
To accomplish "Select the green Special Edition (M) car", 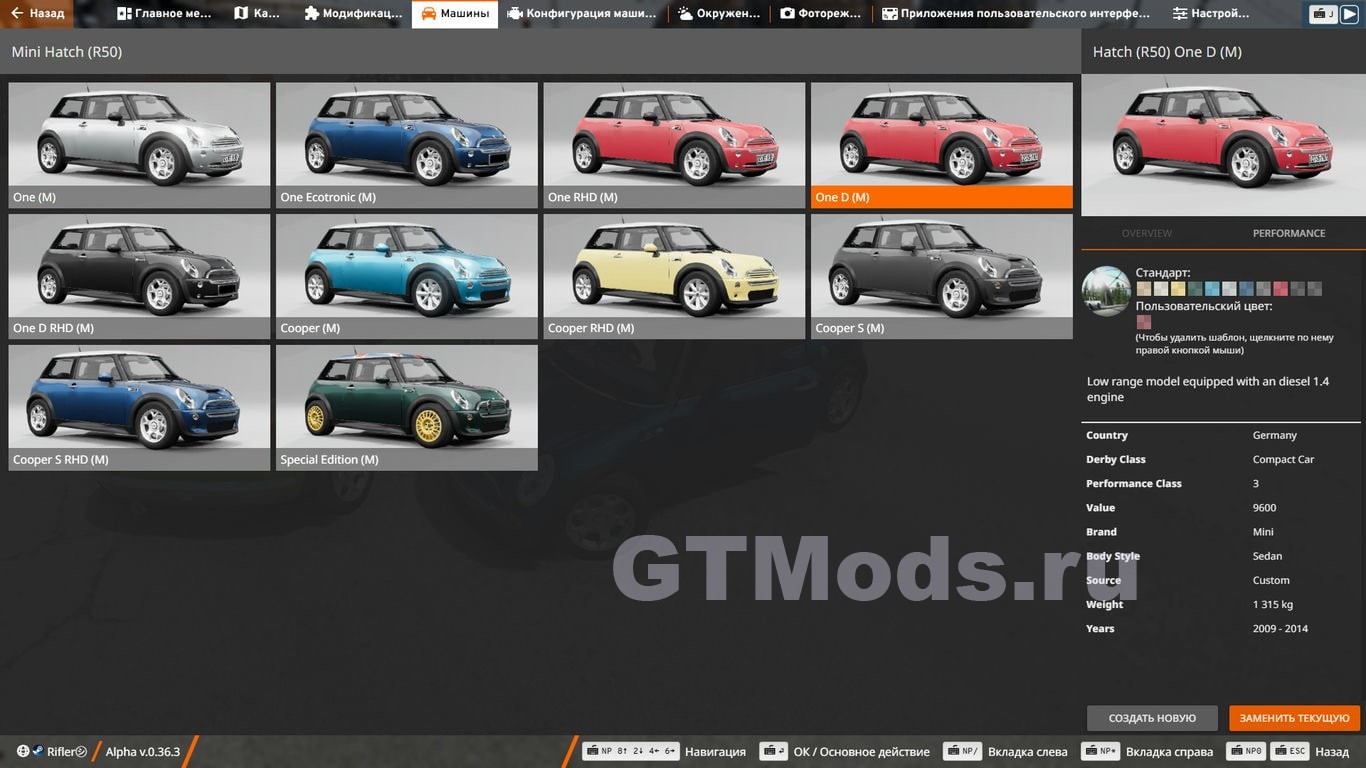I will coord(407,407).
